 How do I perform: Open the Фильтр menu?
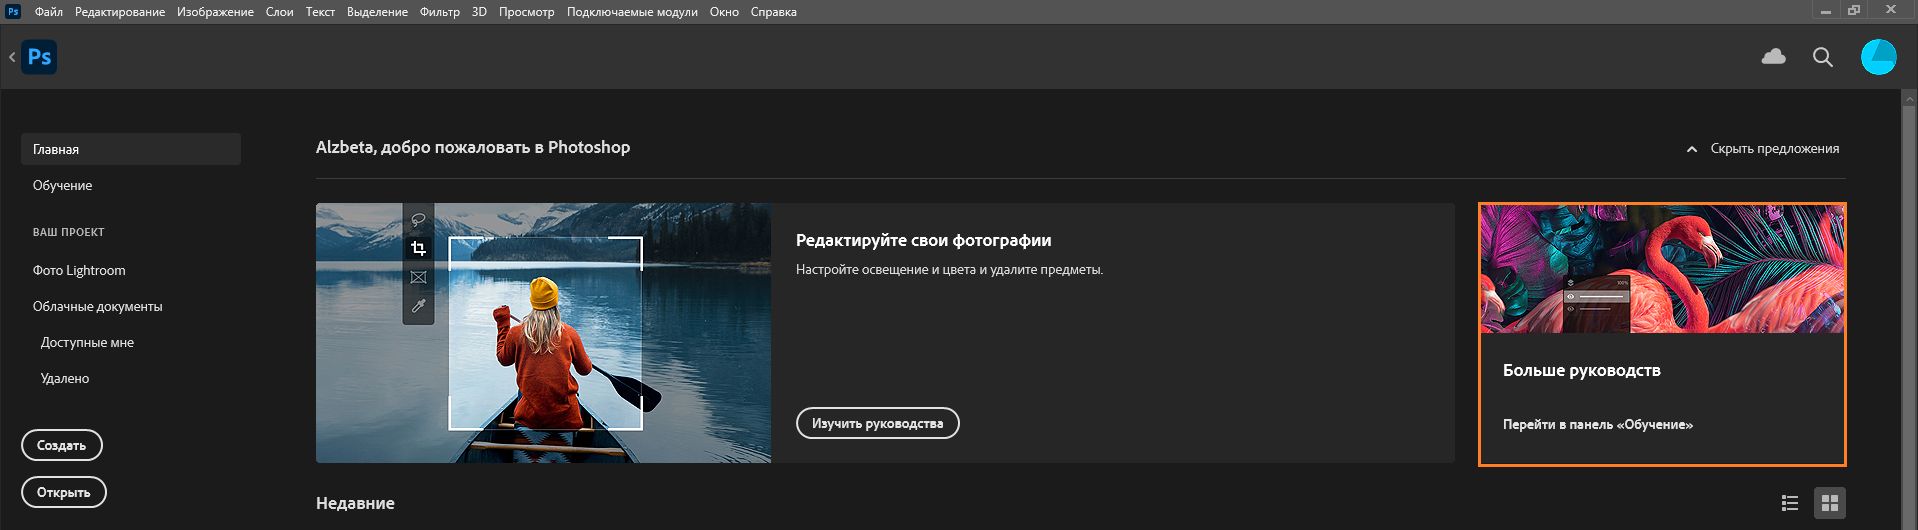pyautogui.click(x=440, y=12)
